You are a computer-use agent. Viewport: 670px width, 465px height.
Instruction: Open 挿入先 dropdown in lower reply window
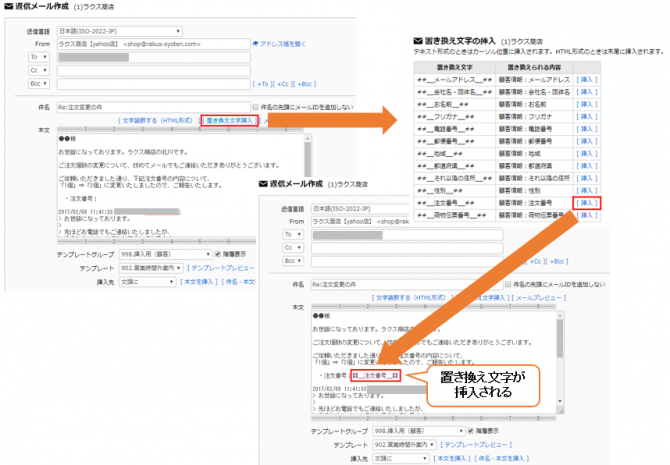pyautogui.click(x=400, y=459)
